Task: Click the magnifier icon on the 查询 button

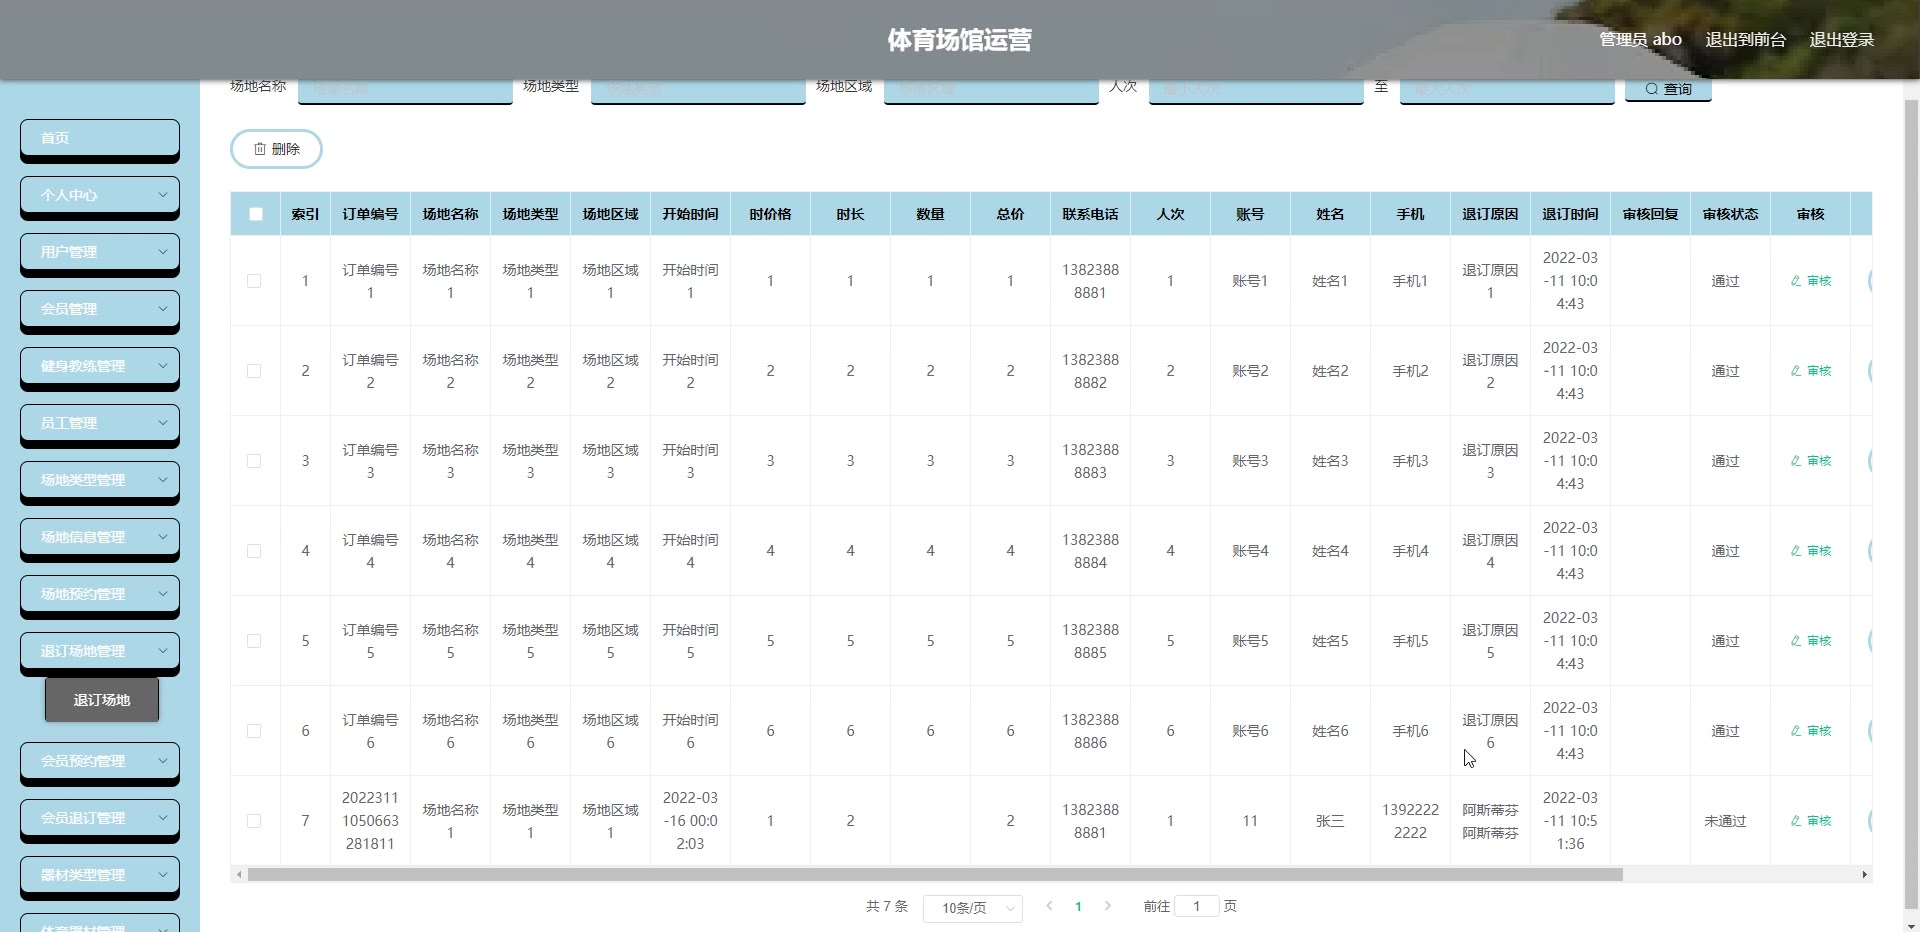Action: click(1651, 89)
